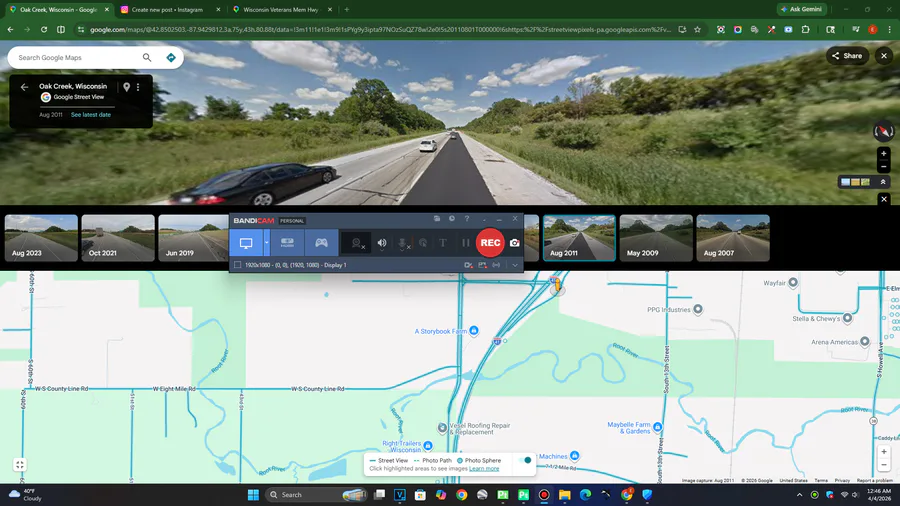
Task: Bookmark this page with star icon
Action: pos(697,29)
